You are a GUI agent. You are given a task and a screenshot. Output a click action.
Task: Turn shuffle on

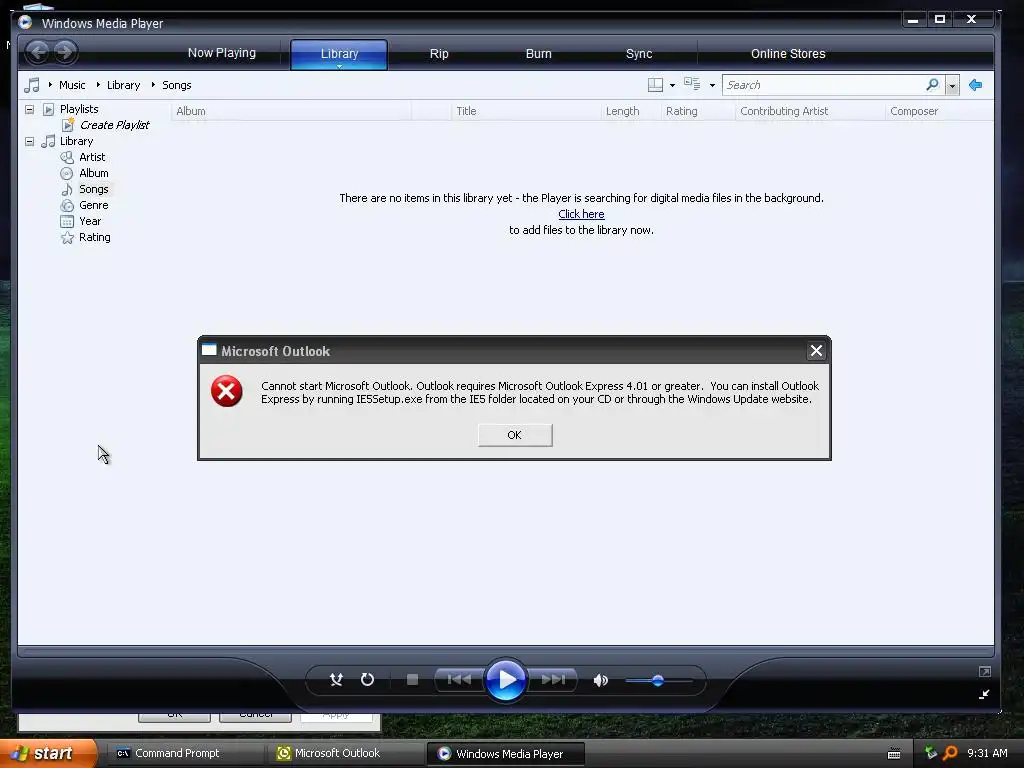[x=336, y=680]
